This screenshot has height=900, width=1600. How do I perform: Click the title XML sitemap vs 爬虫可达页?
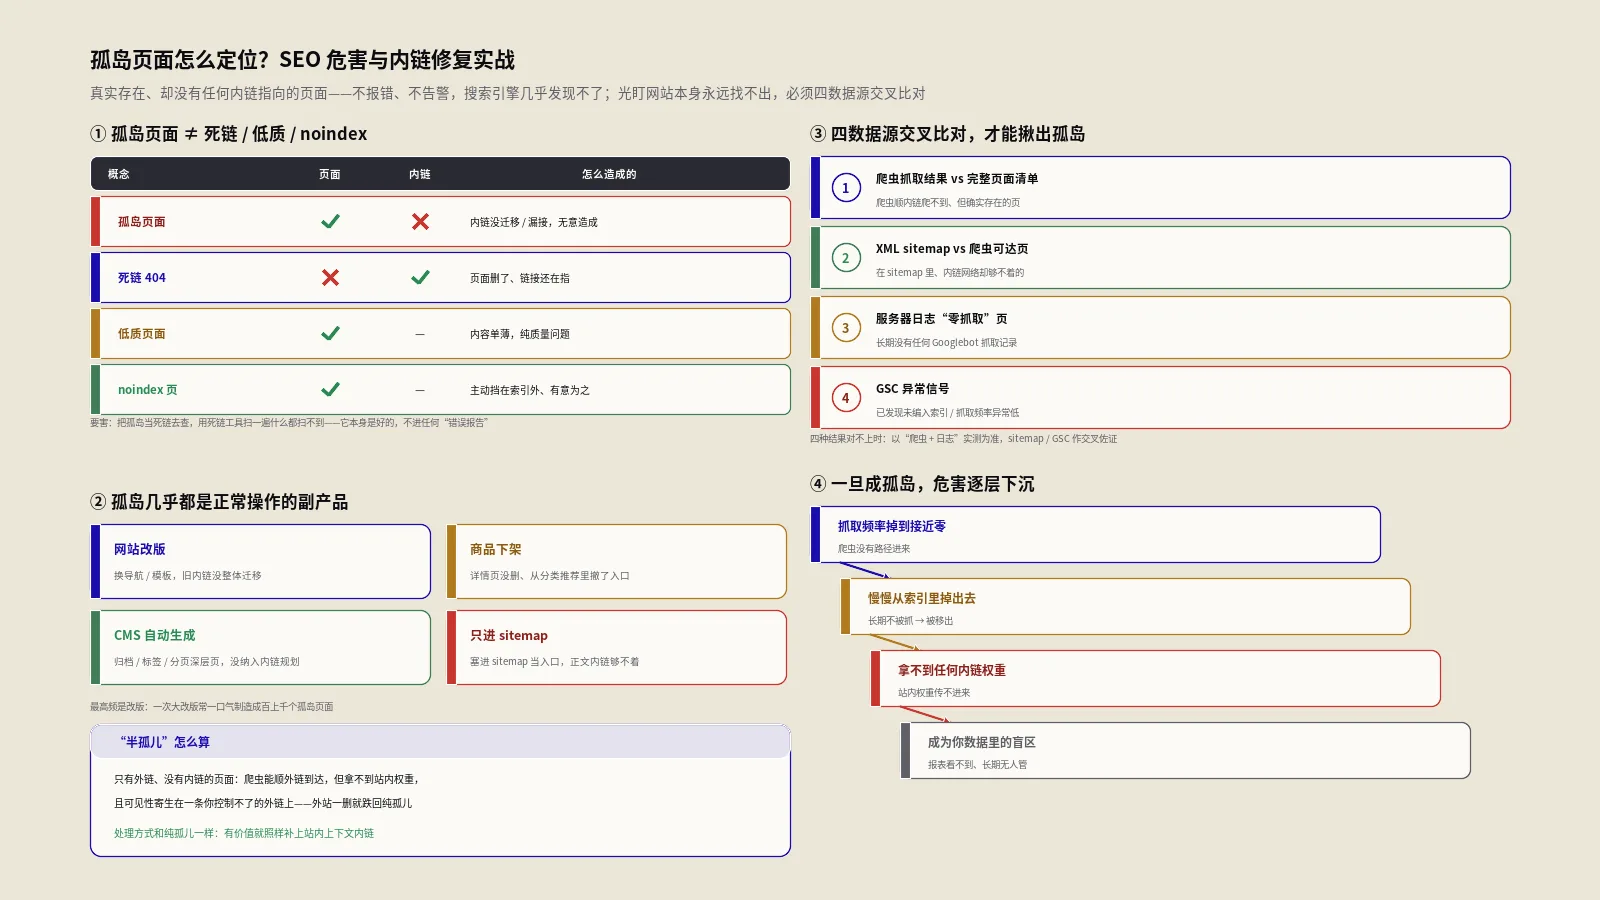952,249
